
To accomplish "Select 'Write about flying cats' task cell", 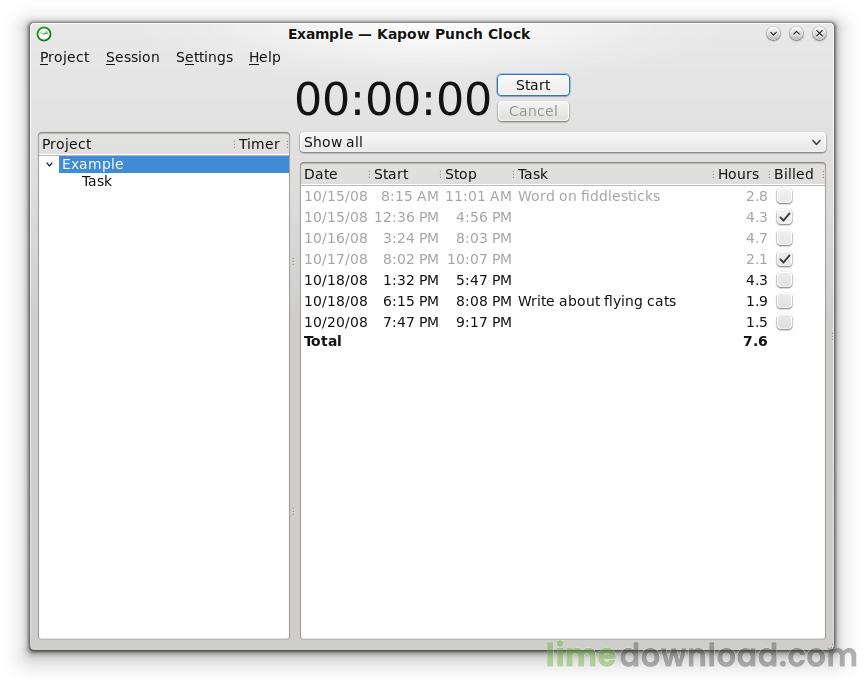I will coord(597,301).
